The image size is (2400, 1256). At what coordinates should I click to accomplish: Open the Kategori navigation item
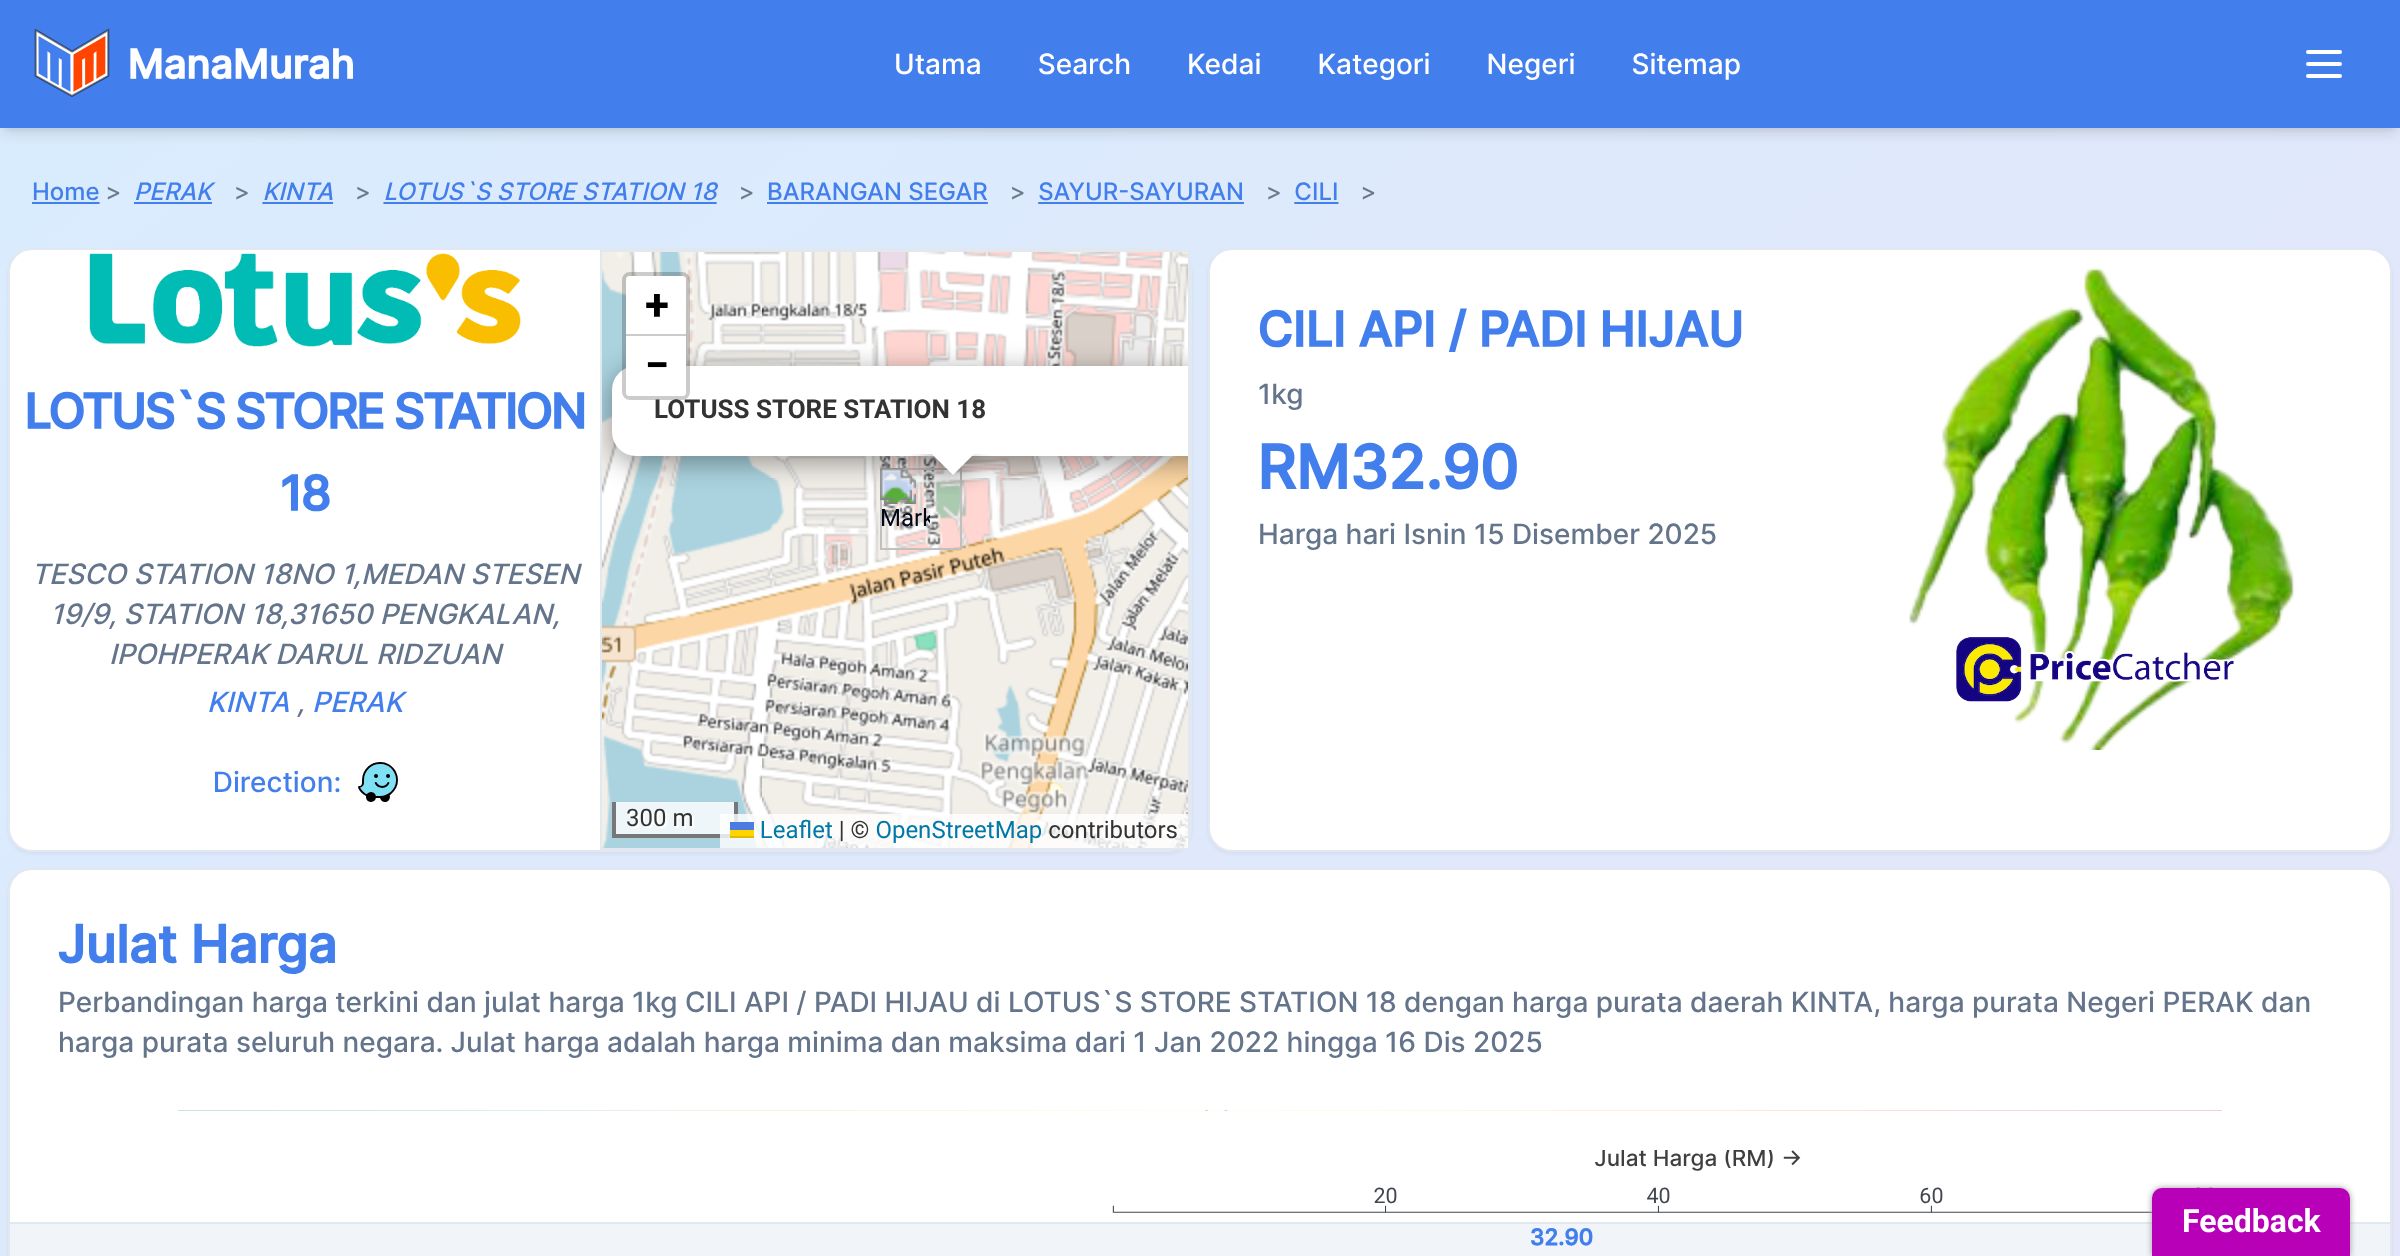point(1373,64)
